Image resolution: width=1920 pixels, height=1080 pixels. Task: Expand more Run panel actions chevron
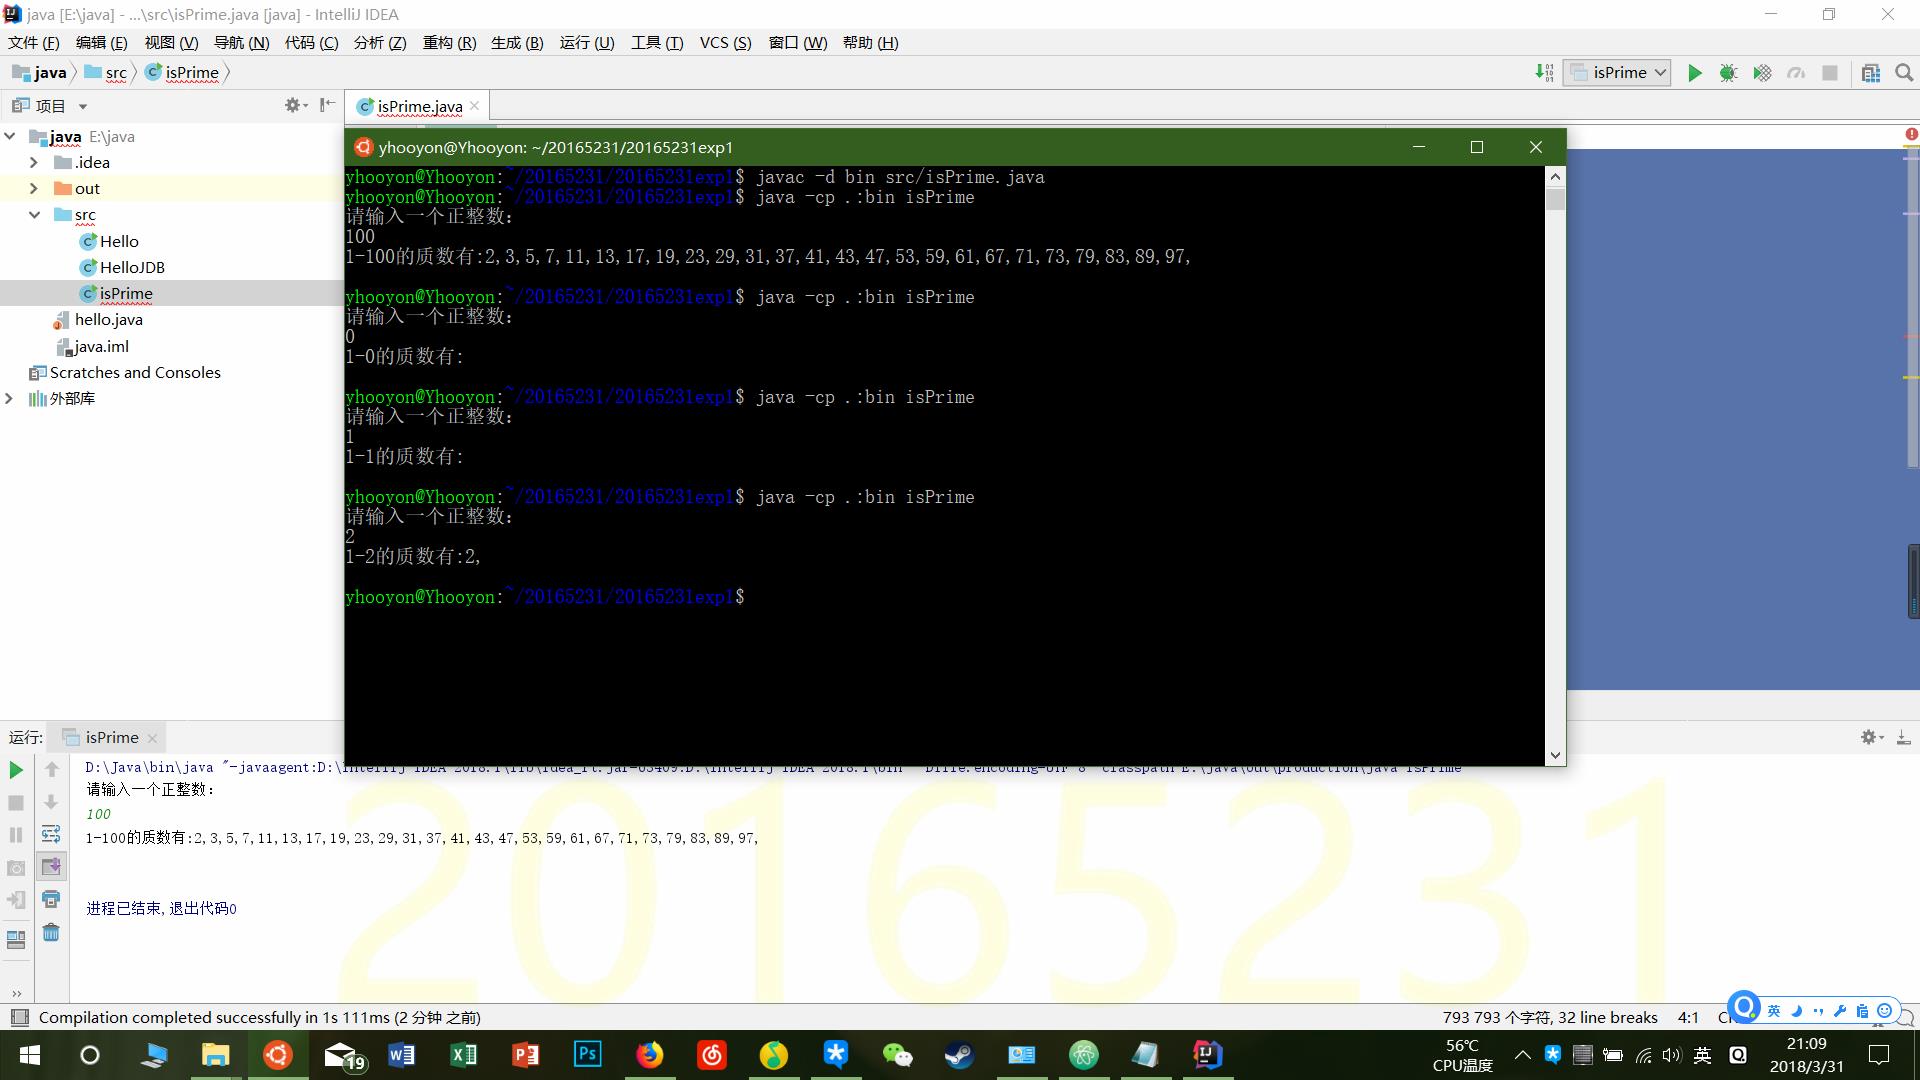coord(16,994)
